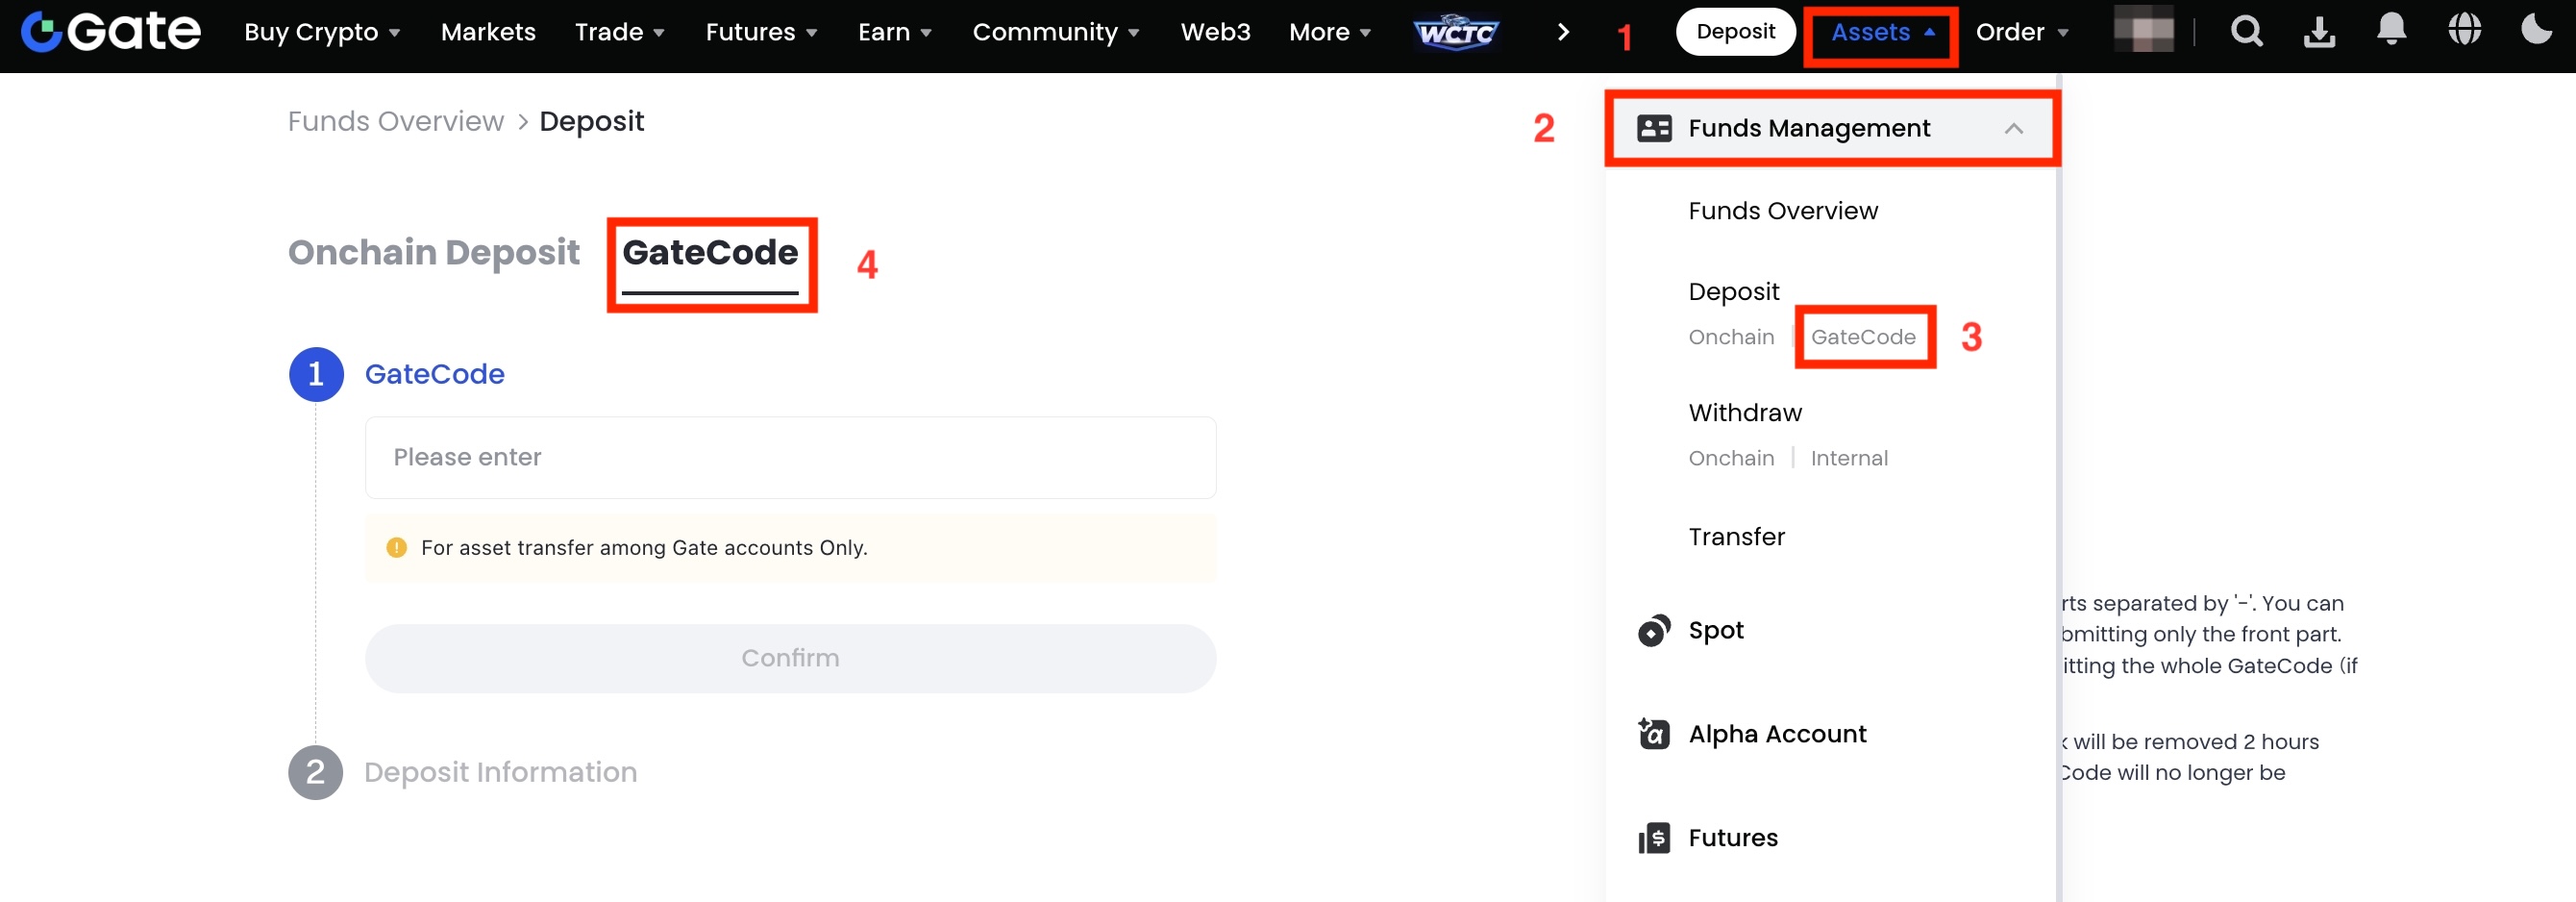Click the WCTC banner icon

[1456, 33]
